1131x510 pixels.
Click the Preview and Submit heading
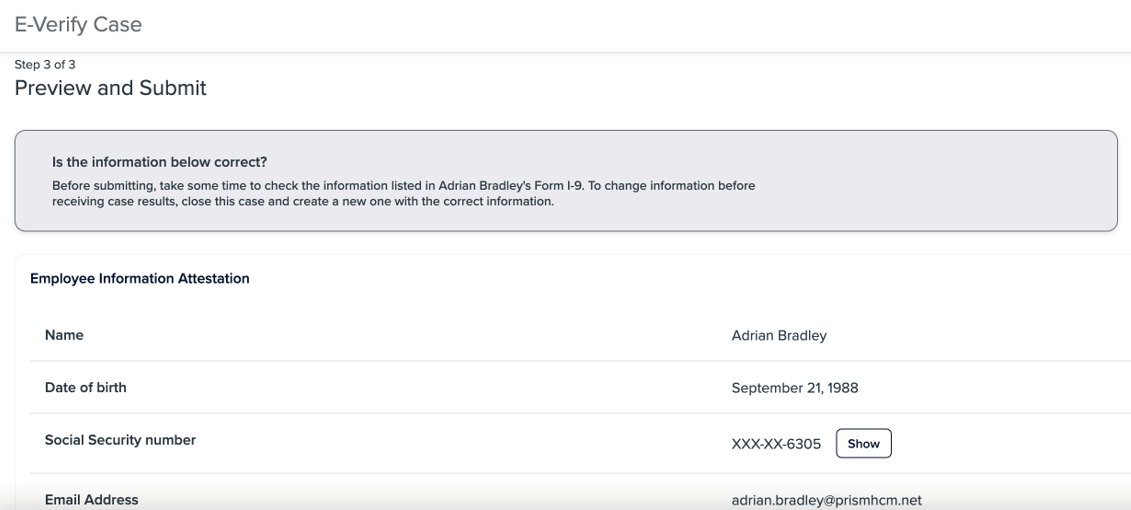point(110,88)
